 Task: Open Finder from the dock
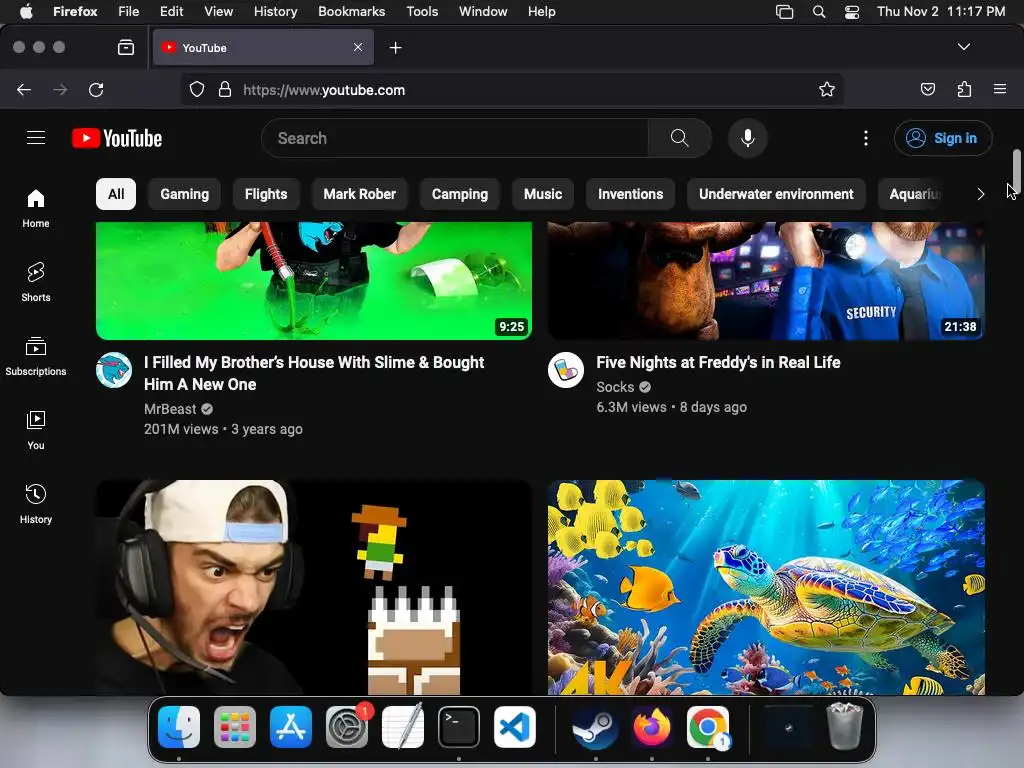click(x=178, y=727)
